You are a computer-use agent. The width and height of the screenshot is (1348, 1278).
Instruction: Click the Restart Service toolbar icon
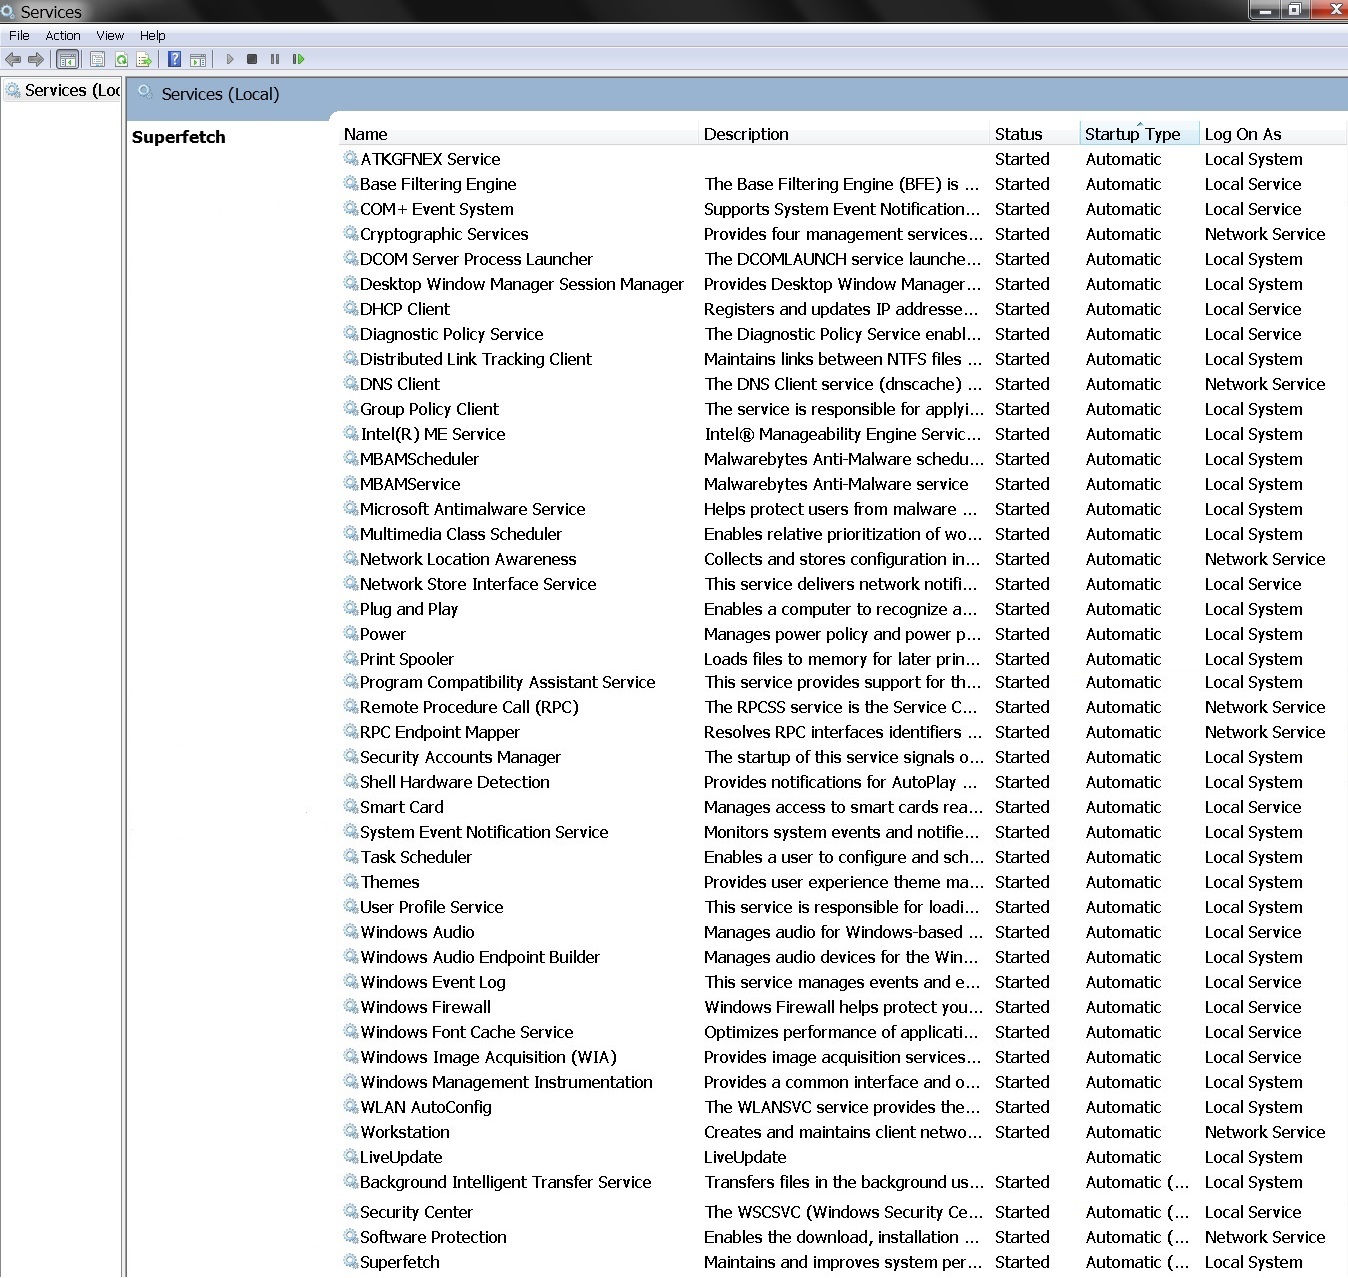click(x=298, y=59)
